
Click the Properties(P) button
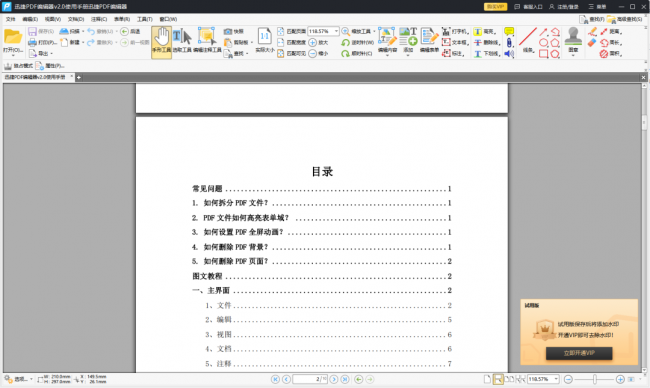tap(50, 65)
